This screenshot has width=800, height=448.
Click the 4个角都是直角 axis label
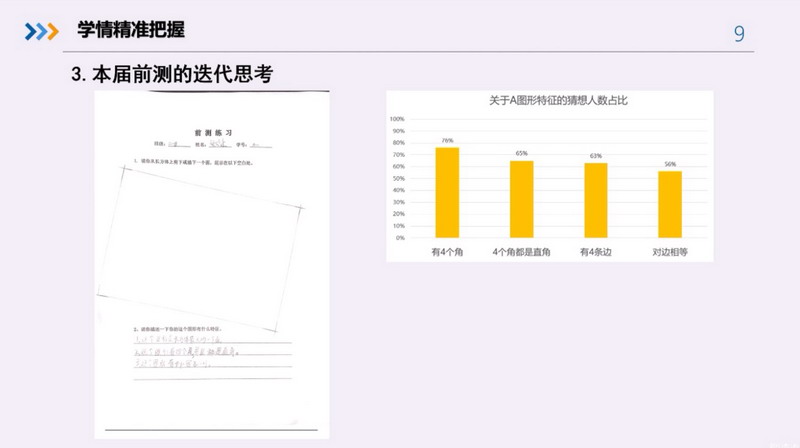tap(522, 251)
